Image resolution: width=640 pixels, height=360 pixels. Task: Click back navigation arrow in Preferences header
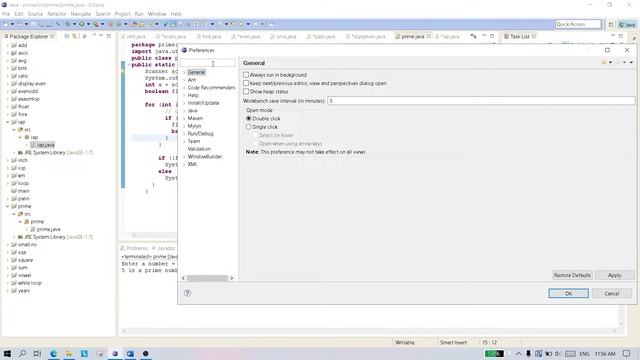click(x=604, y=63)
